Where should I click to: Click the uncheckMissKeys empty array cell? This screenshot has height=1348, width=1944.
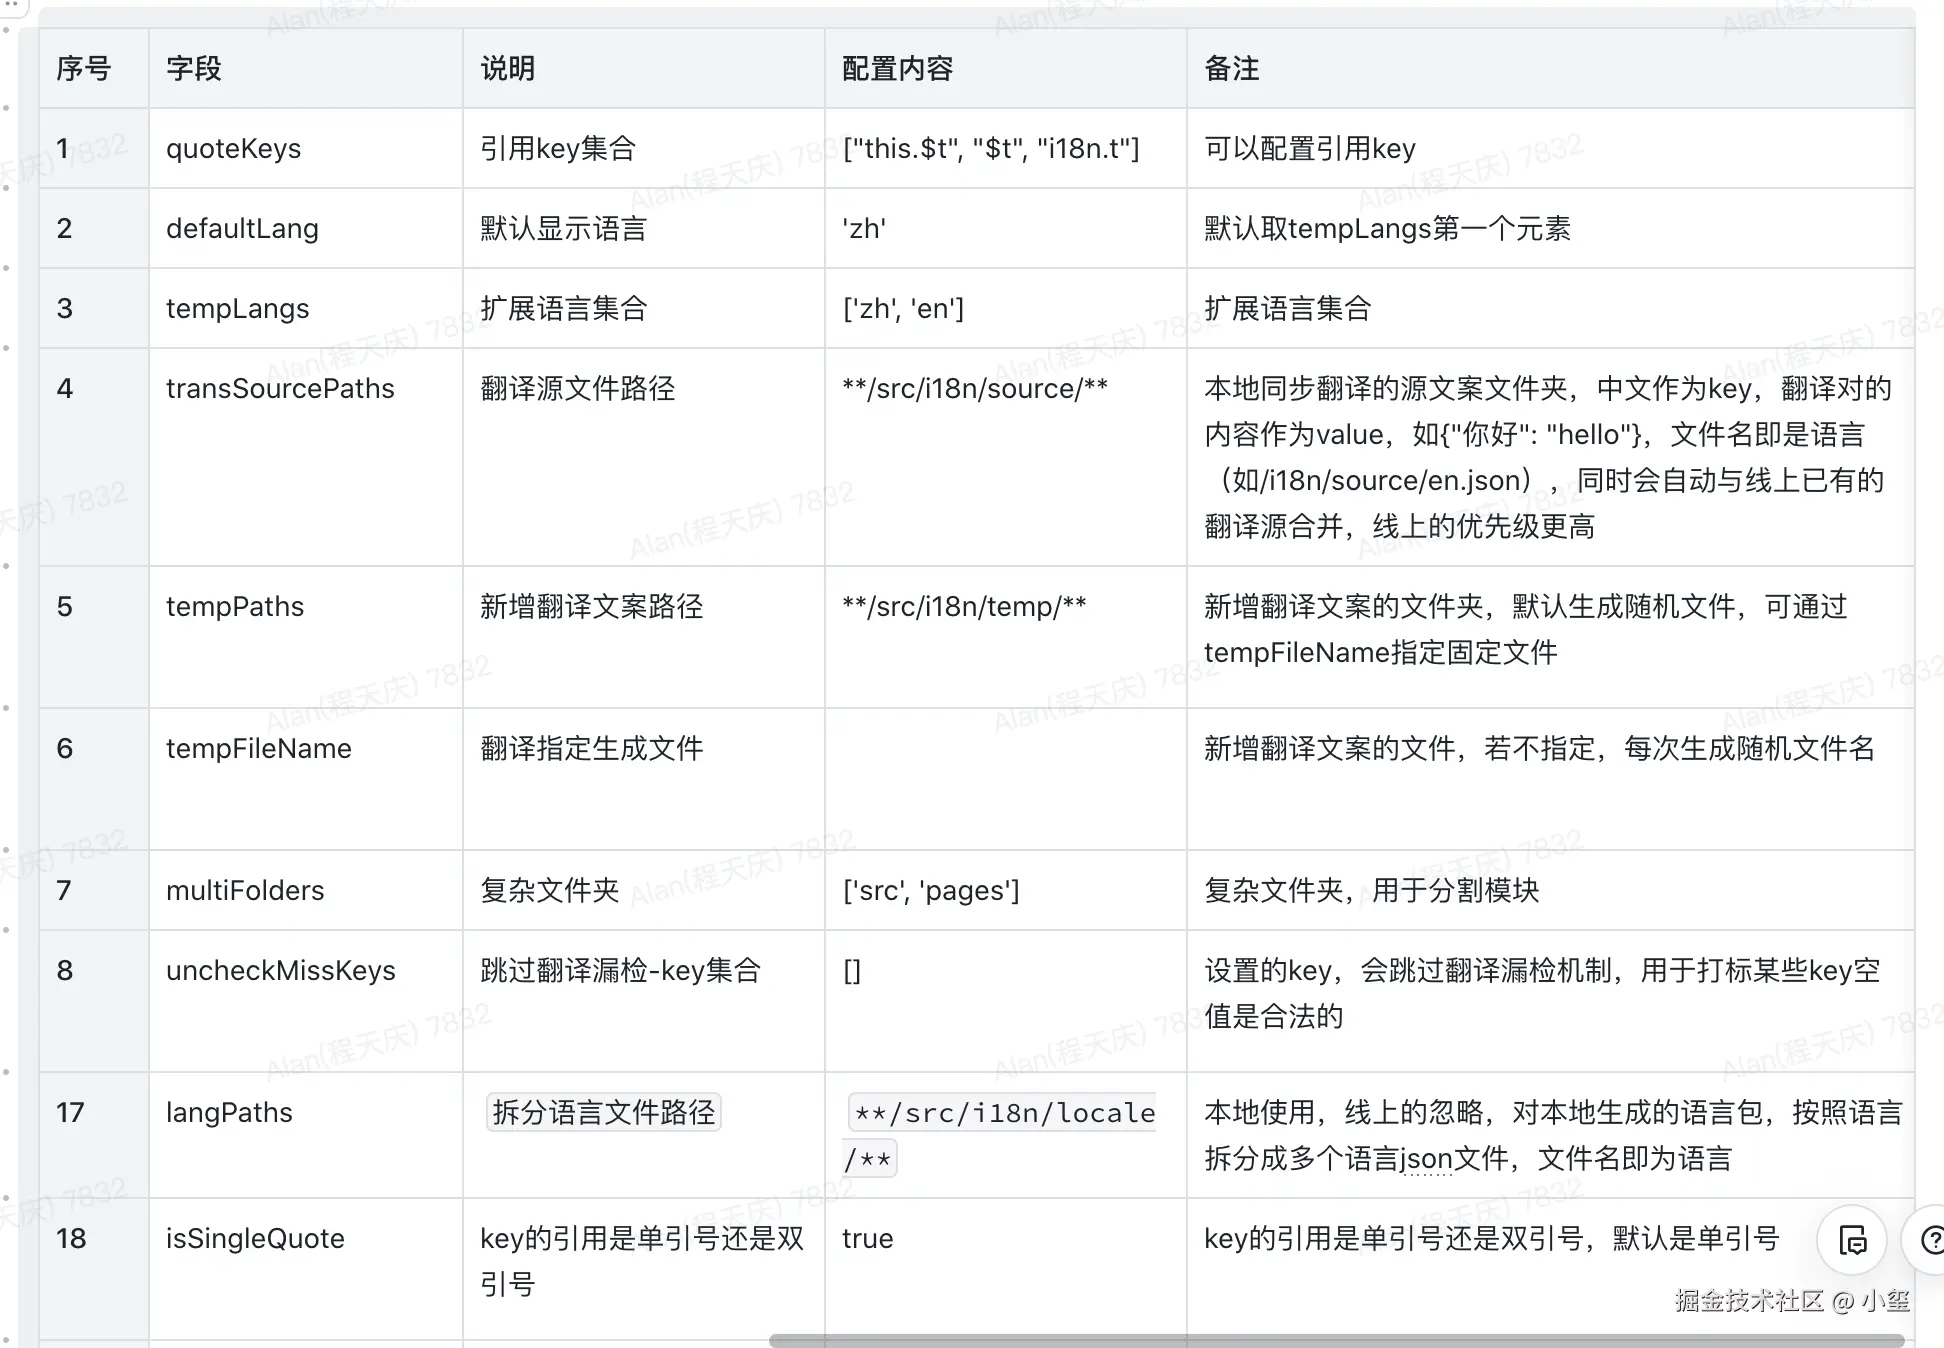(x=852, y=970)
